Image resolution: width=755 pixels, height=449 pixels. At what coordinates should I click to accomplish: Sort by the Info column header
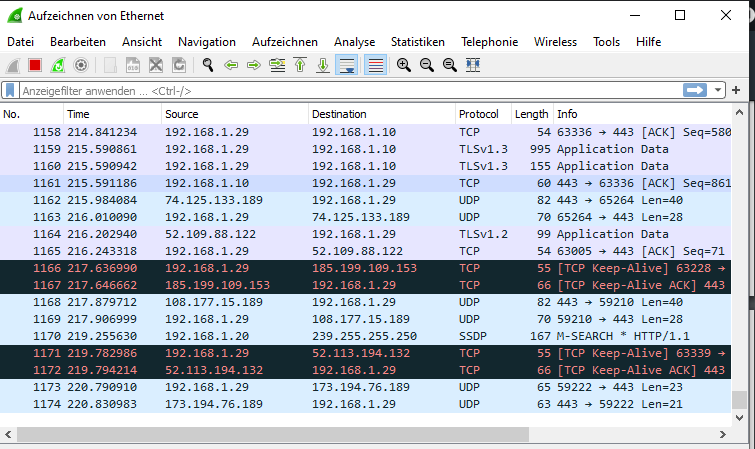pyautogui.click(x=642, y=114)
